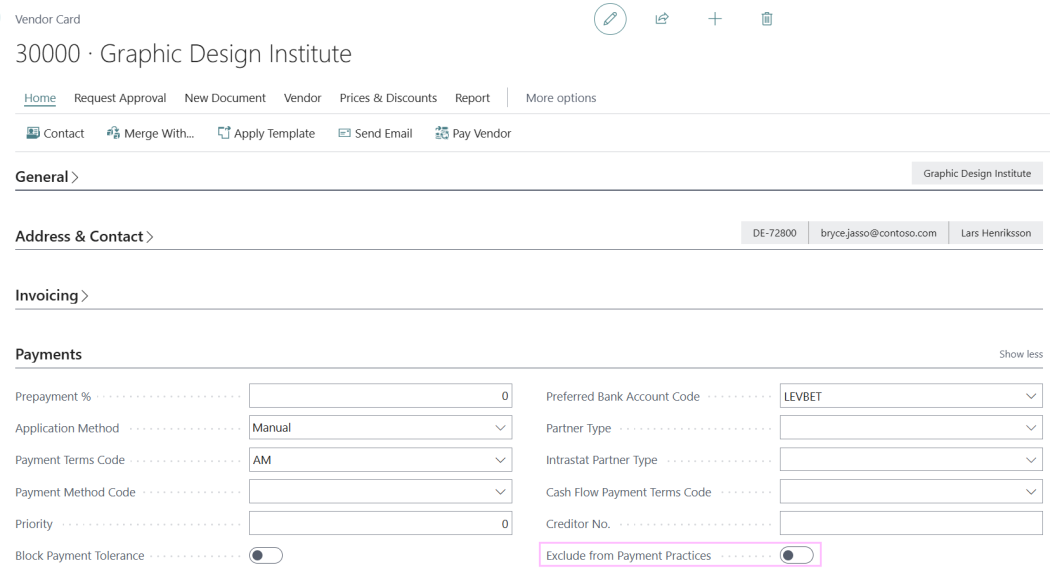Expand the Address & Contact section
Image resolution: width=1050 pixels, height=568 pixels.
[84, 236]
